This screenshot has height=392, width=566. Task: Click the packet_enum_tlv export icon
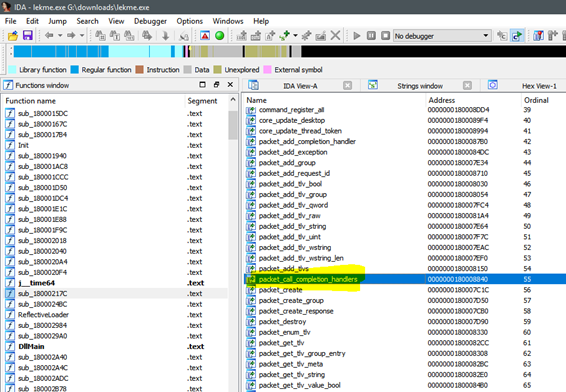[251, 332]
